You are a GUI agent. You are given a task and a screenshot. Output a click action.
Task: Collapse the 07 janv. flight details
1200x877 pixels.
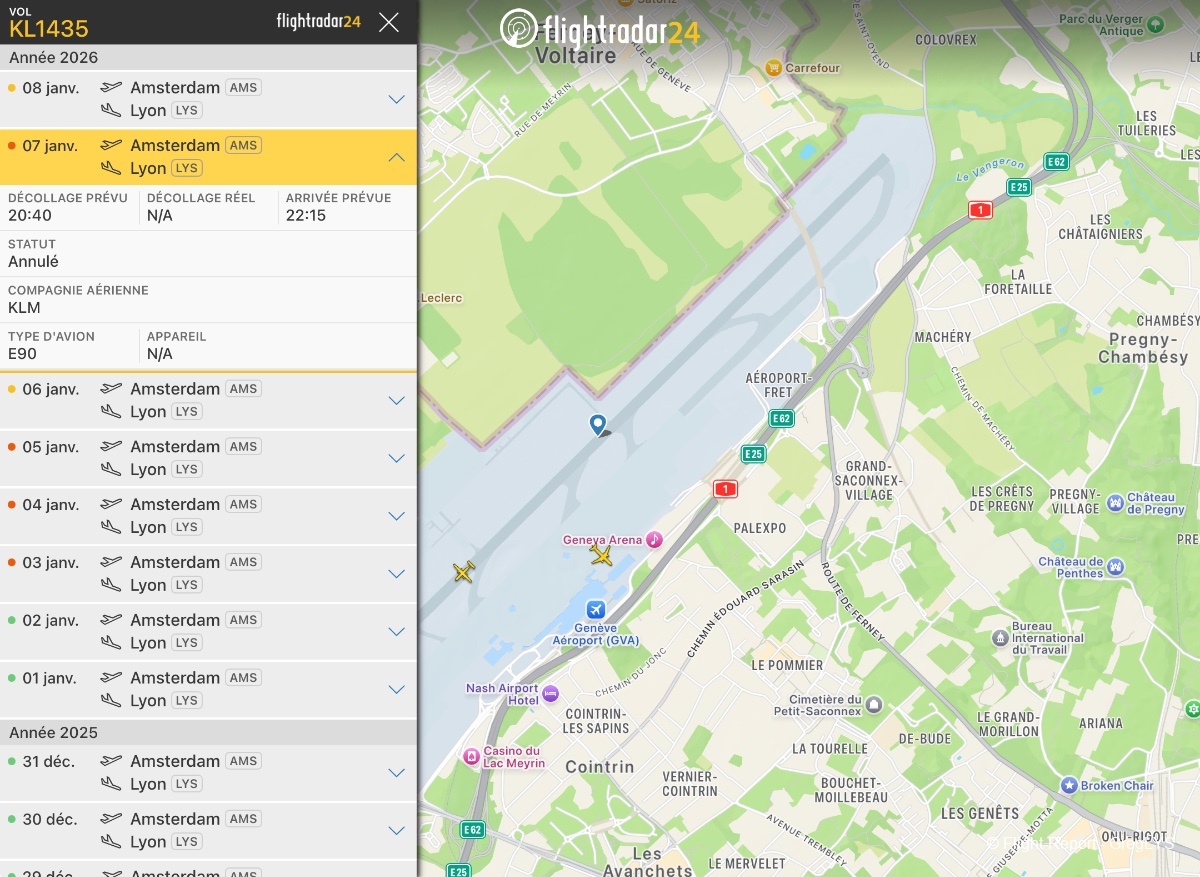pyautogui.click(x=396, y=157)
